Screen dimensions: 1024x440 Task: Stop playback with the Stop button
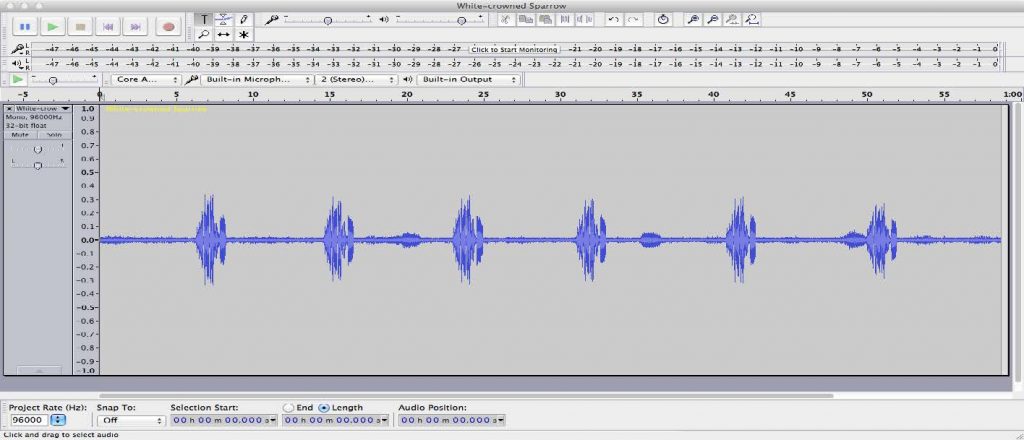click(x=80, y=27)
